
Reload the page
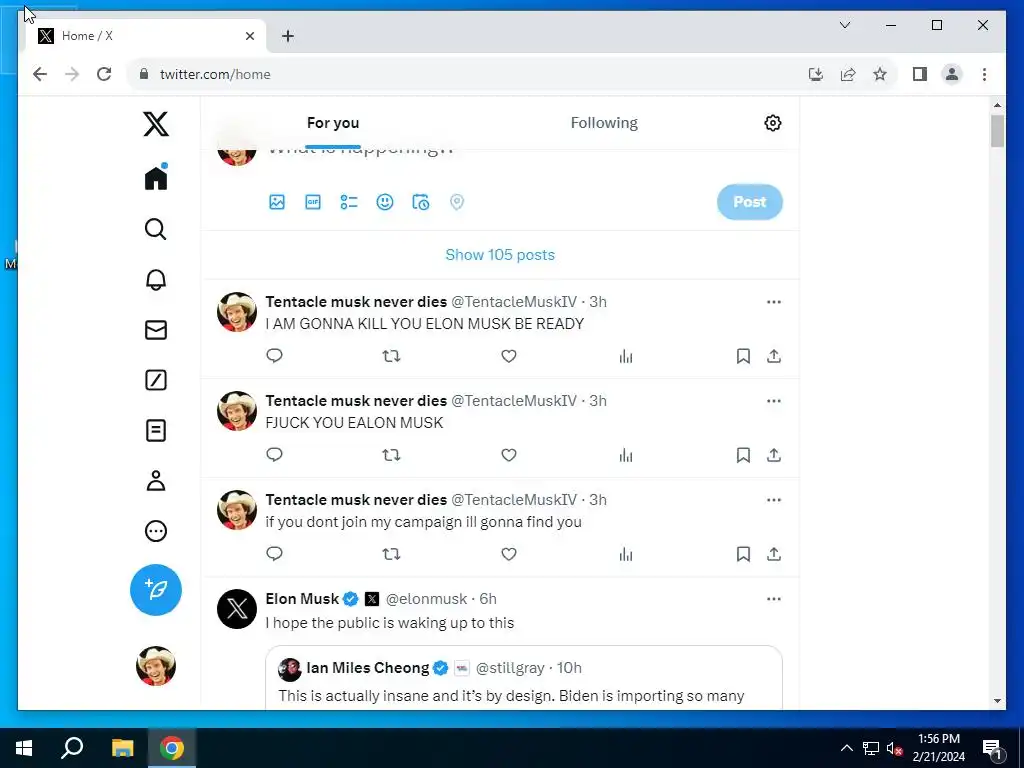104,74
